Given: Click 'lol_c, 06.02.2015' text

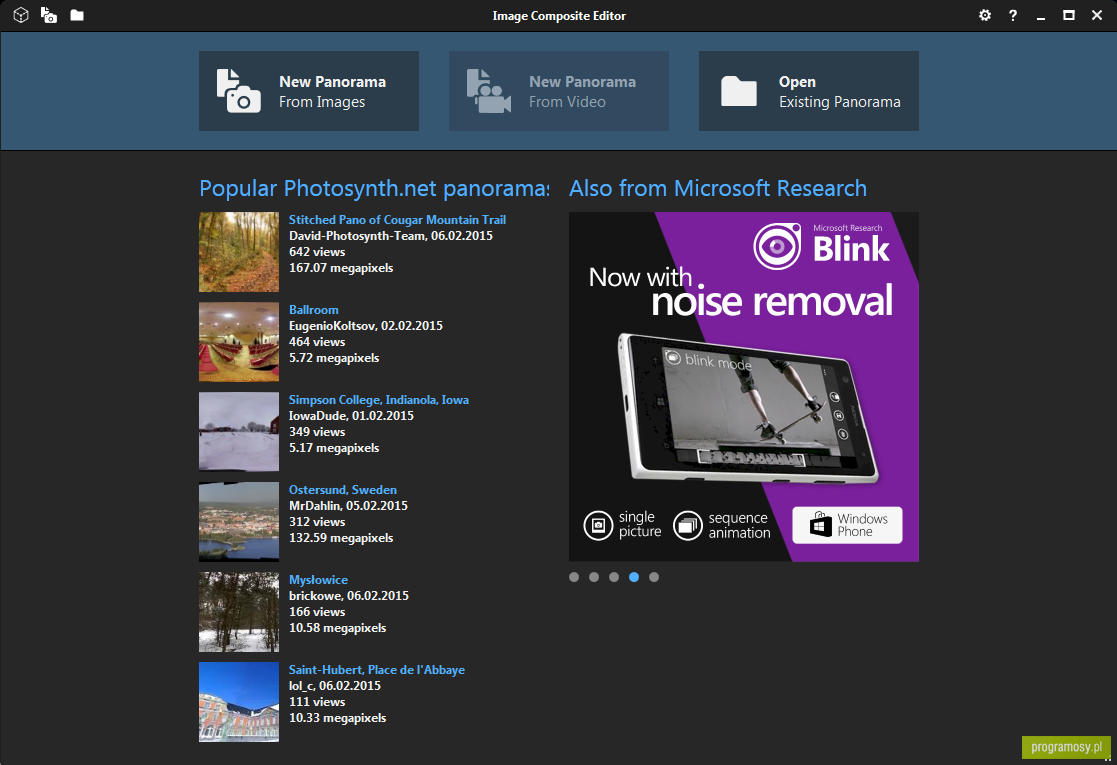Looking at the screenshot, I should [335, 686].
